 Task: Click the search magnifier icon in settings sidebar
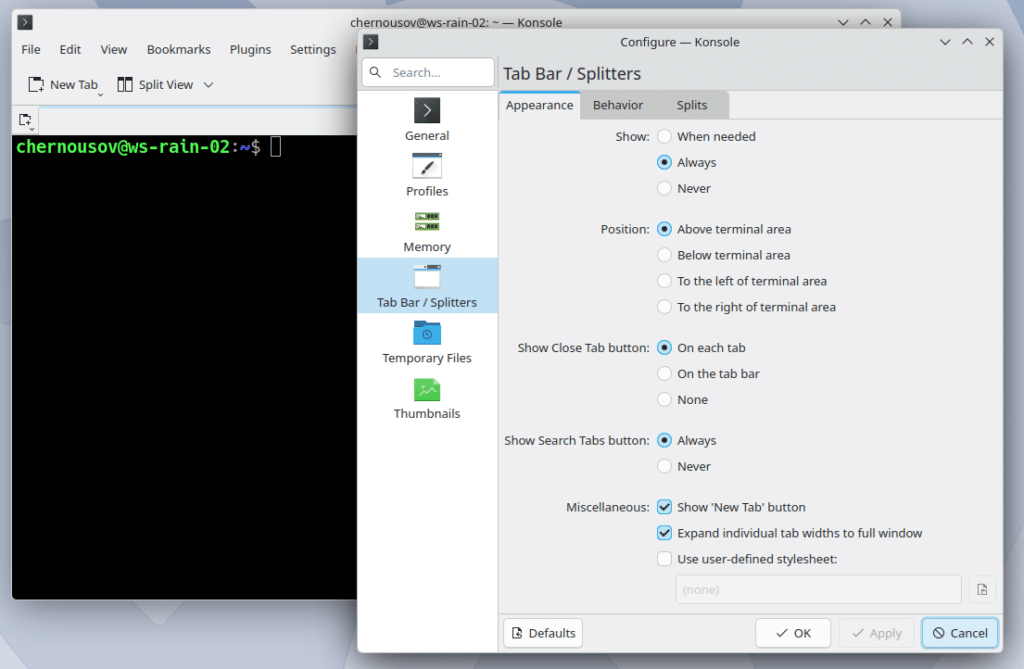click(x=376, y=73)
